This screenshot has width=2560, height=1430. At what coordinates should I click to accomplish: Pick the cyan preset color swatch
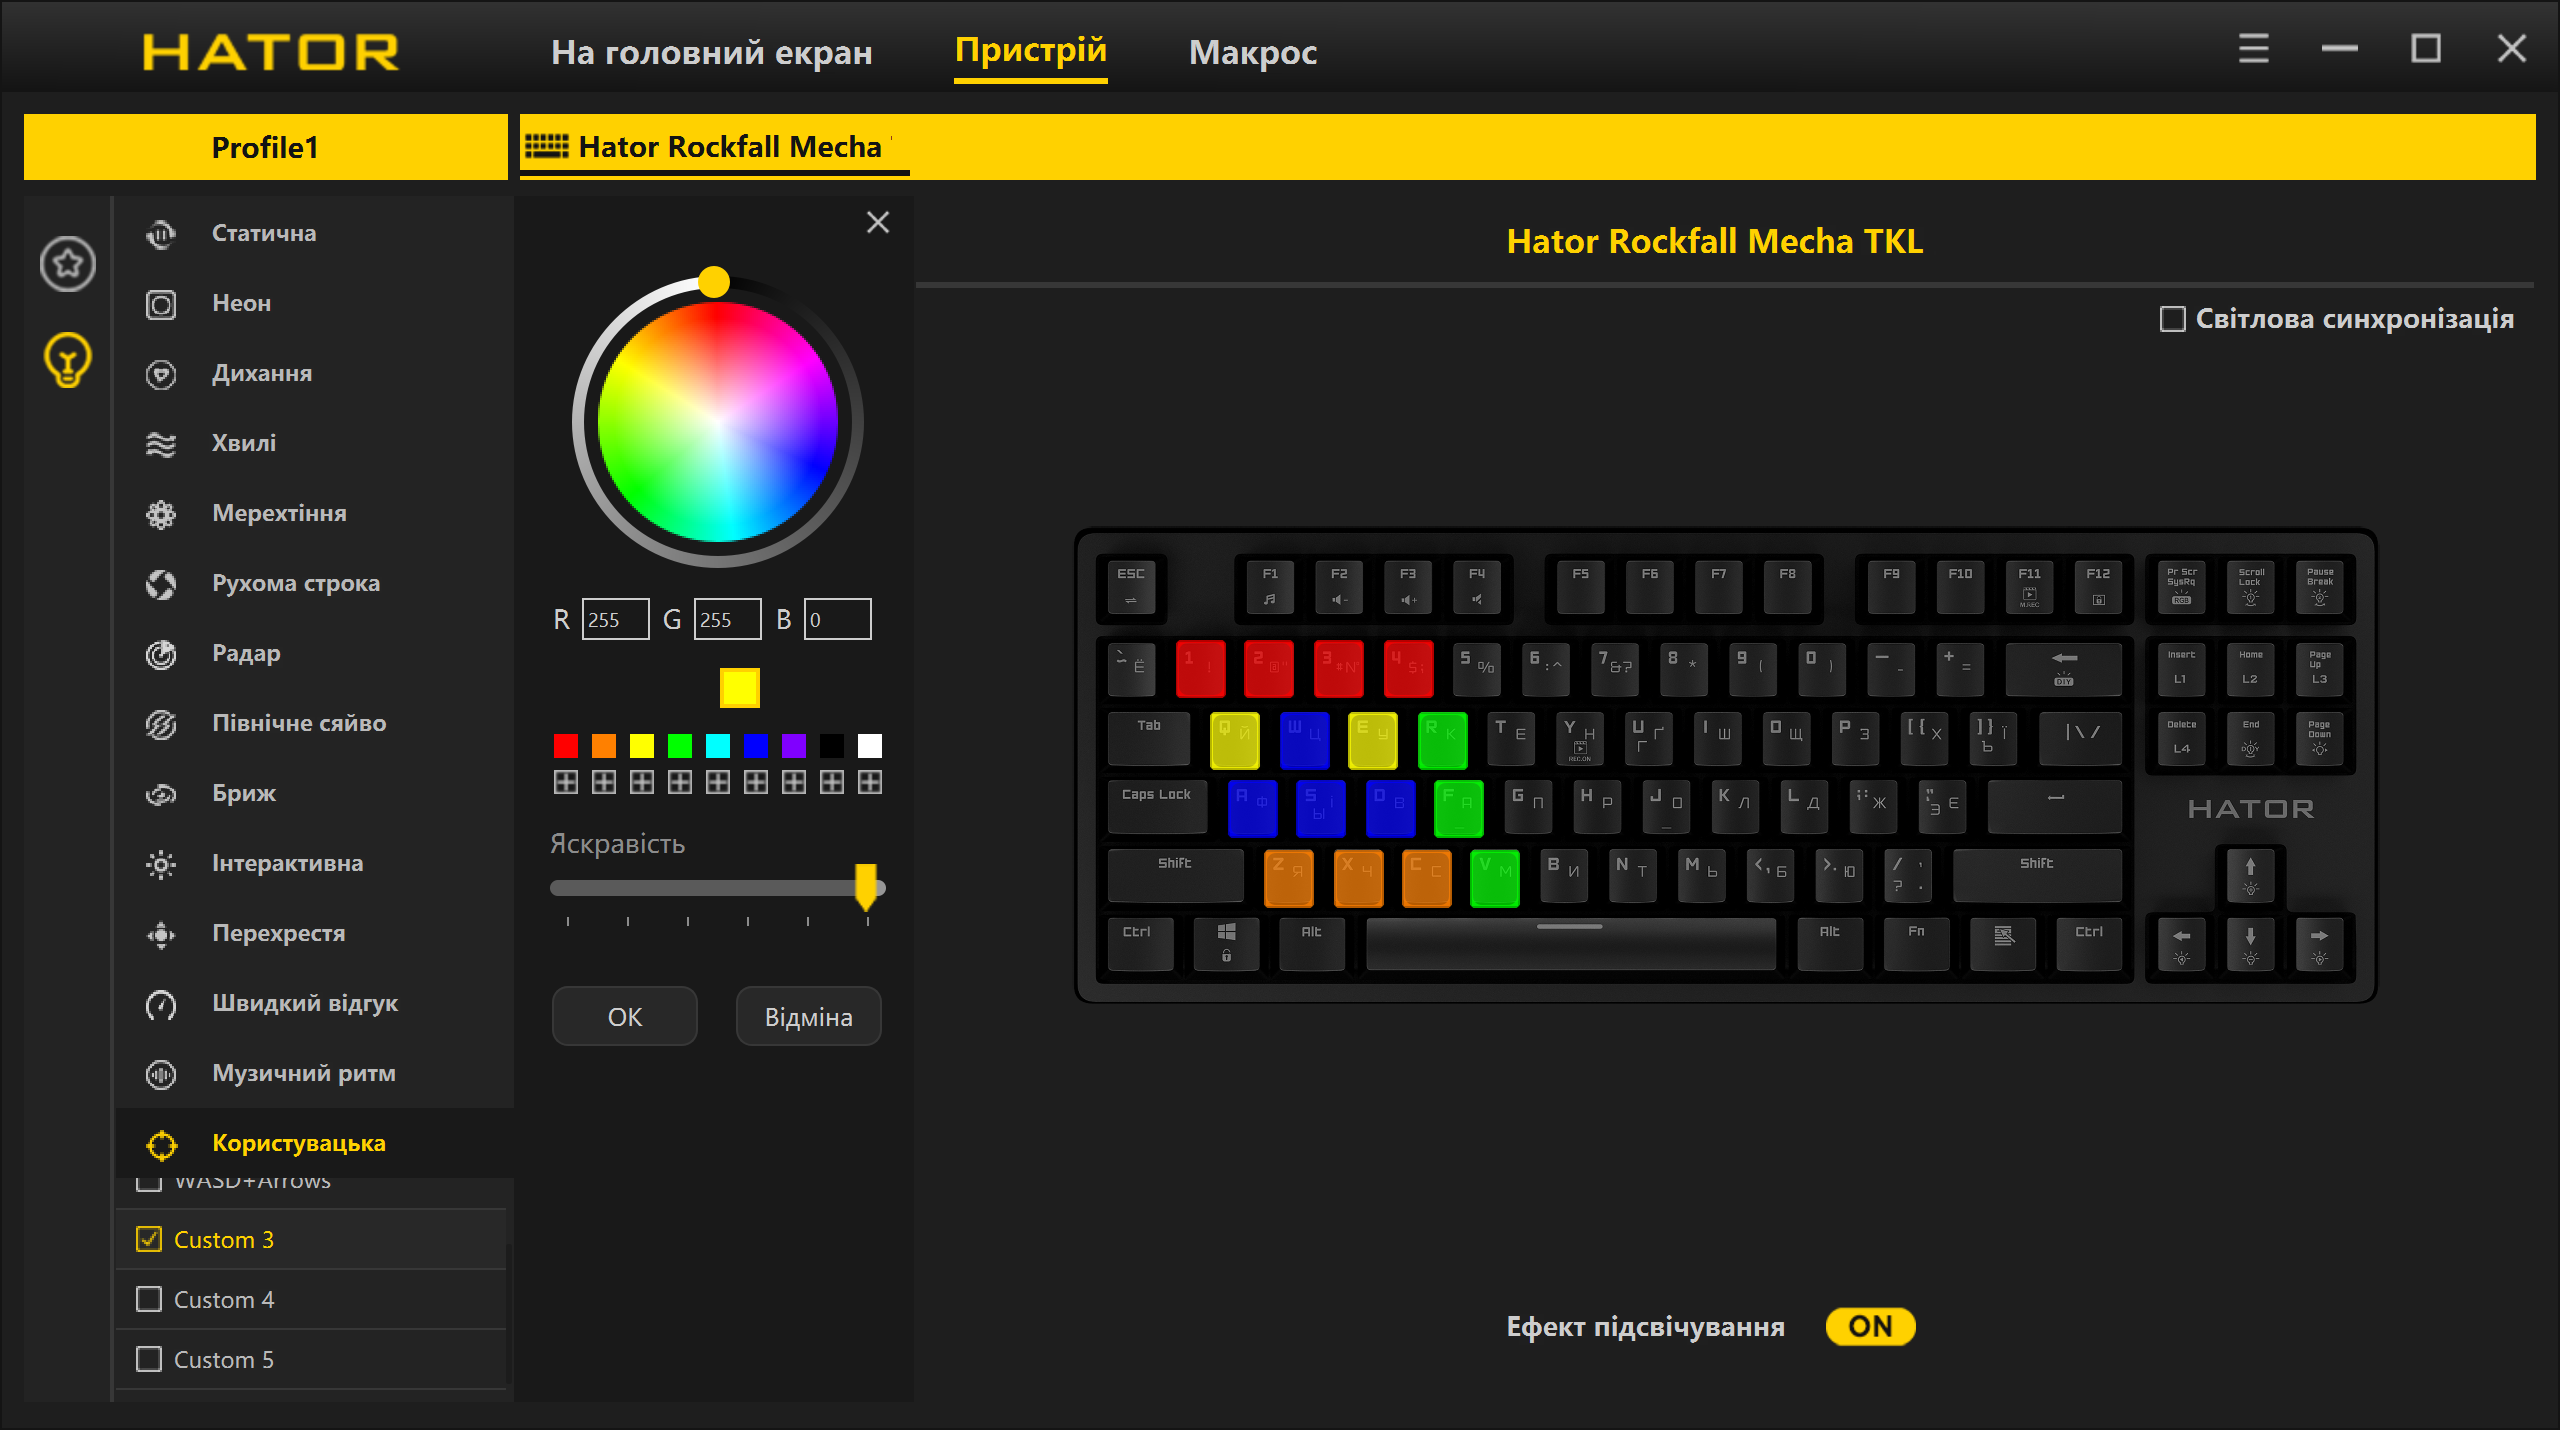(x=717, y=746)
